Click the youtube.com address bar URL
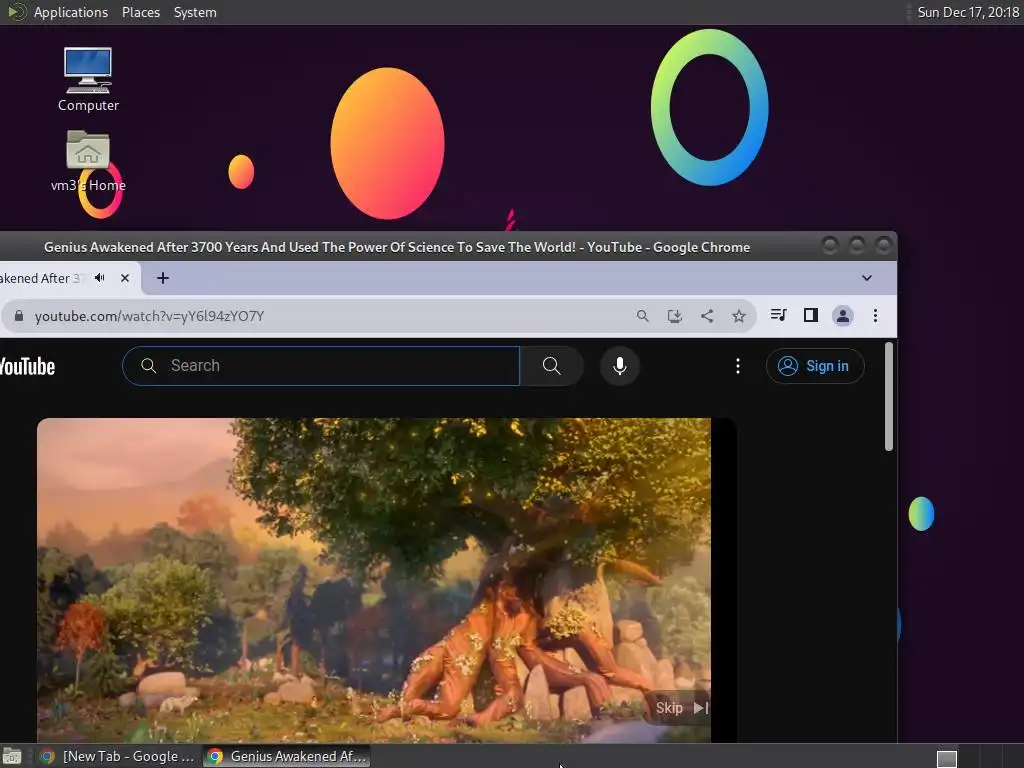 150,316
